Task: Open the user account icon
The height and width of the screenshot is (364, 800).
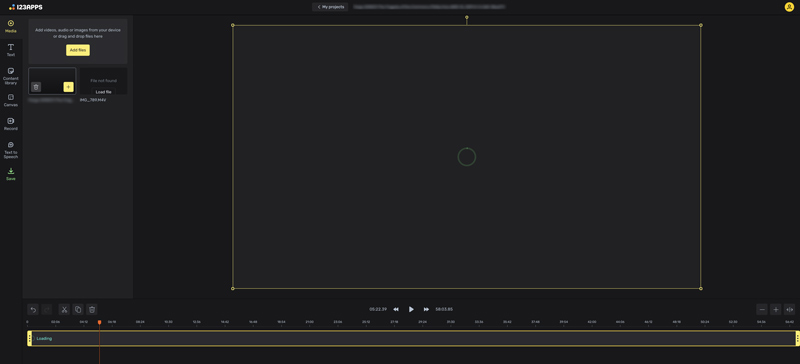Action: [789, 7]
